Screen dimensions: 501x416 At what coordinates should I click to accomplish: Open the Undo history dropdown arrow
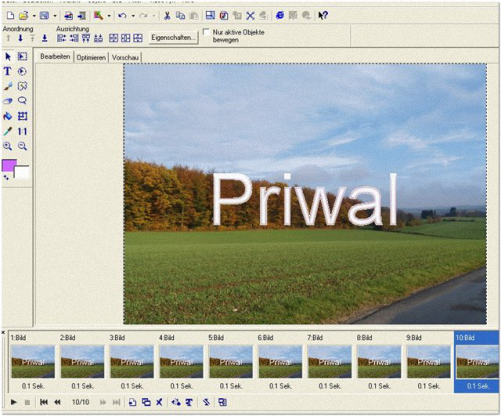133,16
